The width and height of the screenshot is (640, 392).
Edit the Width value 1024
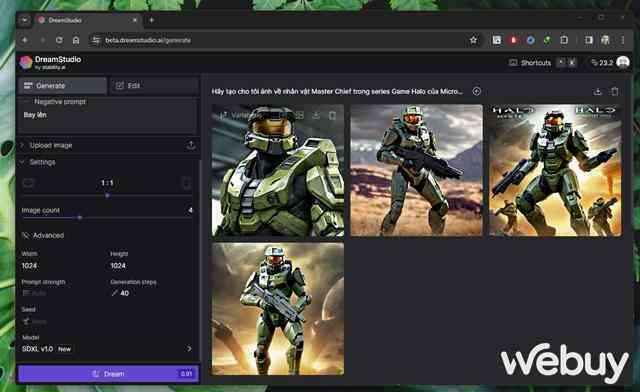(29, 266)
